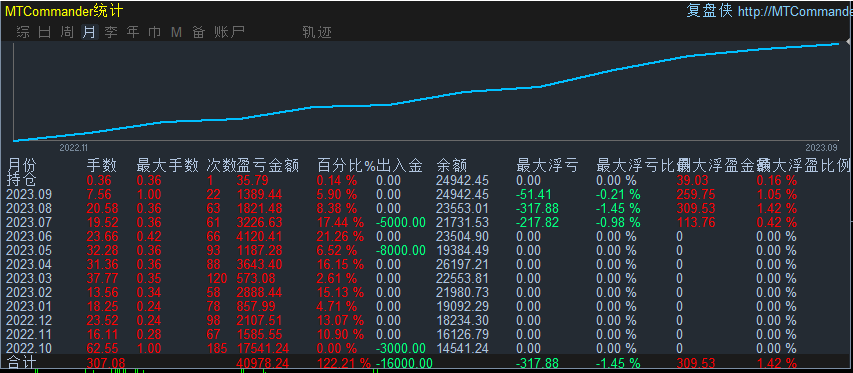Select the 2023.06 month row
Image resolution: width=853 pixels, height=373 pixels.
click(x=426, y=236)
